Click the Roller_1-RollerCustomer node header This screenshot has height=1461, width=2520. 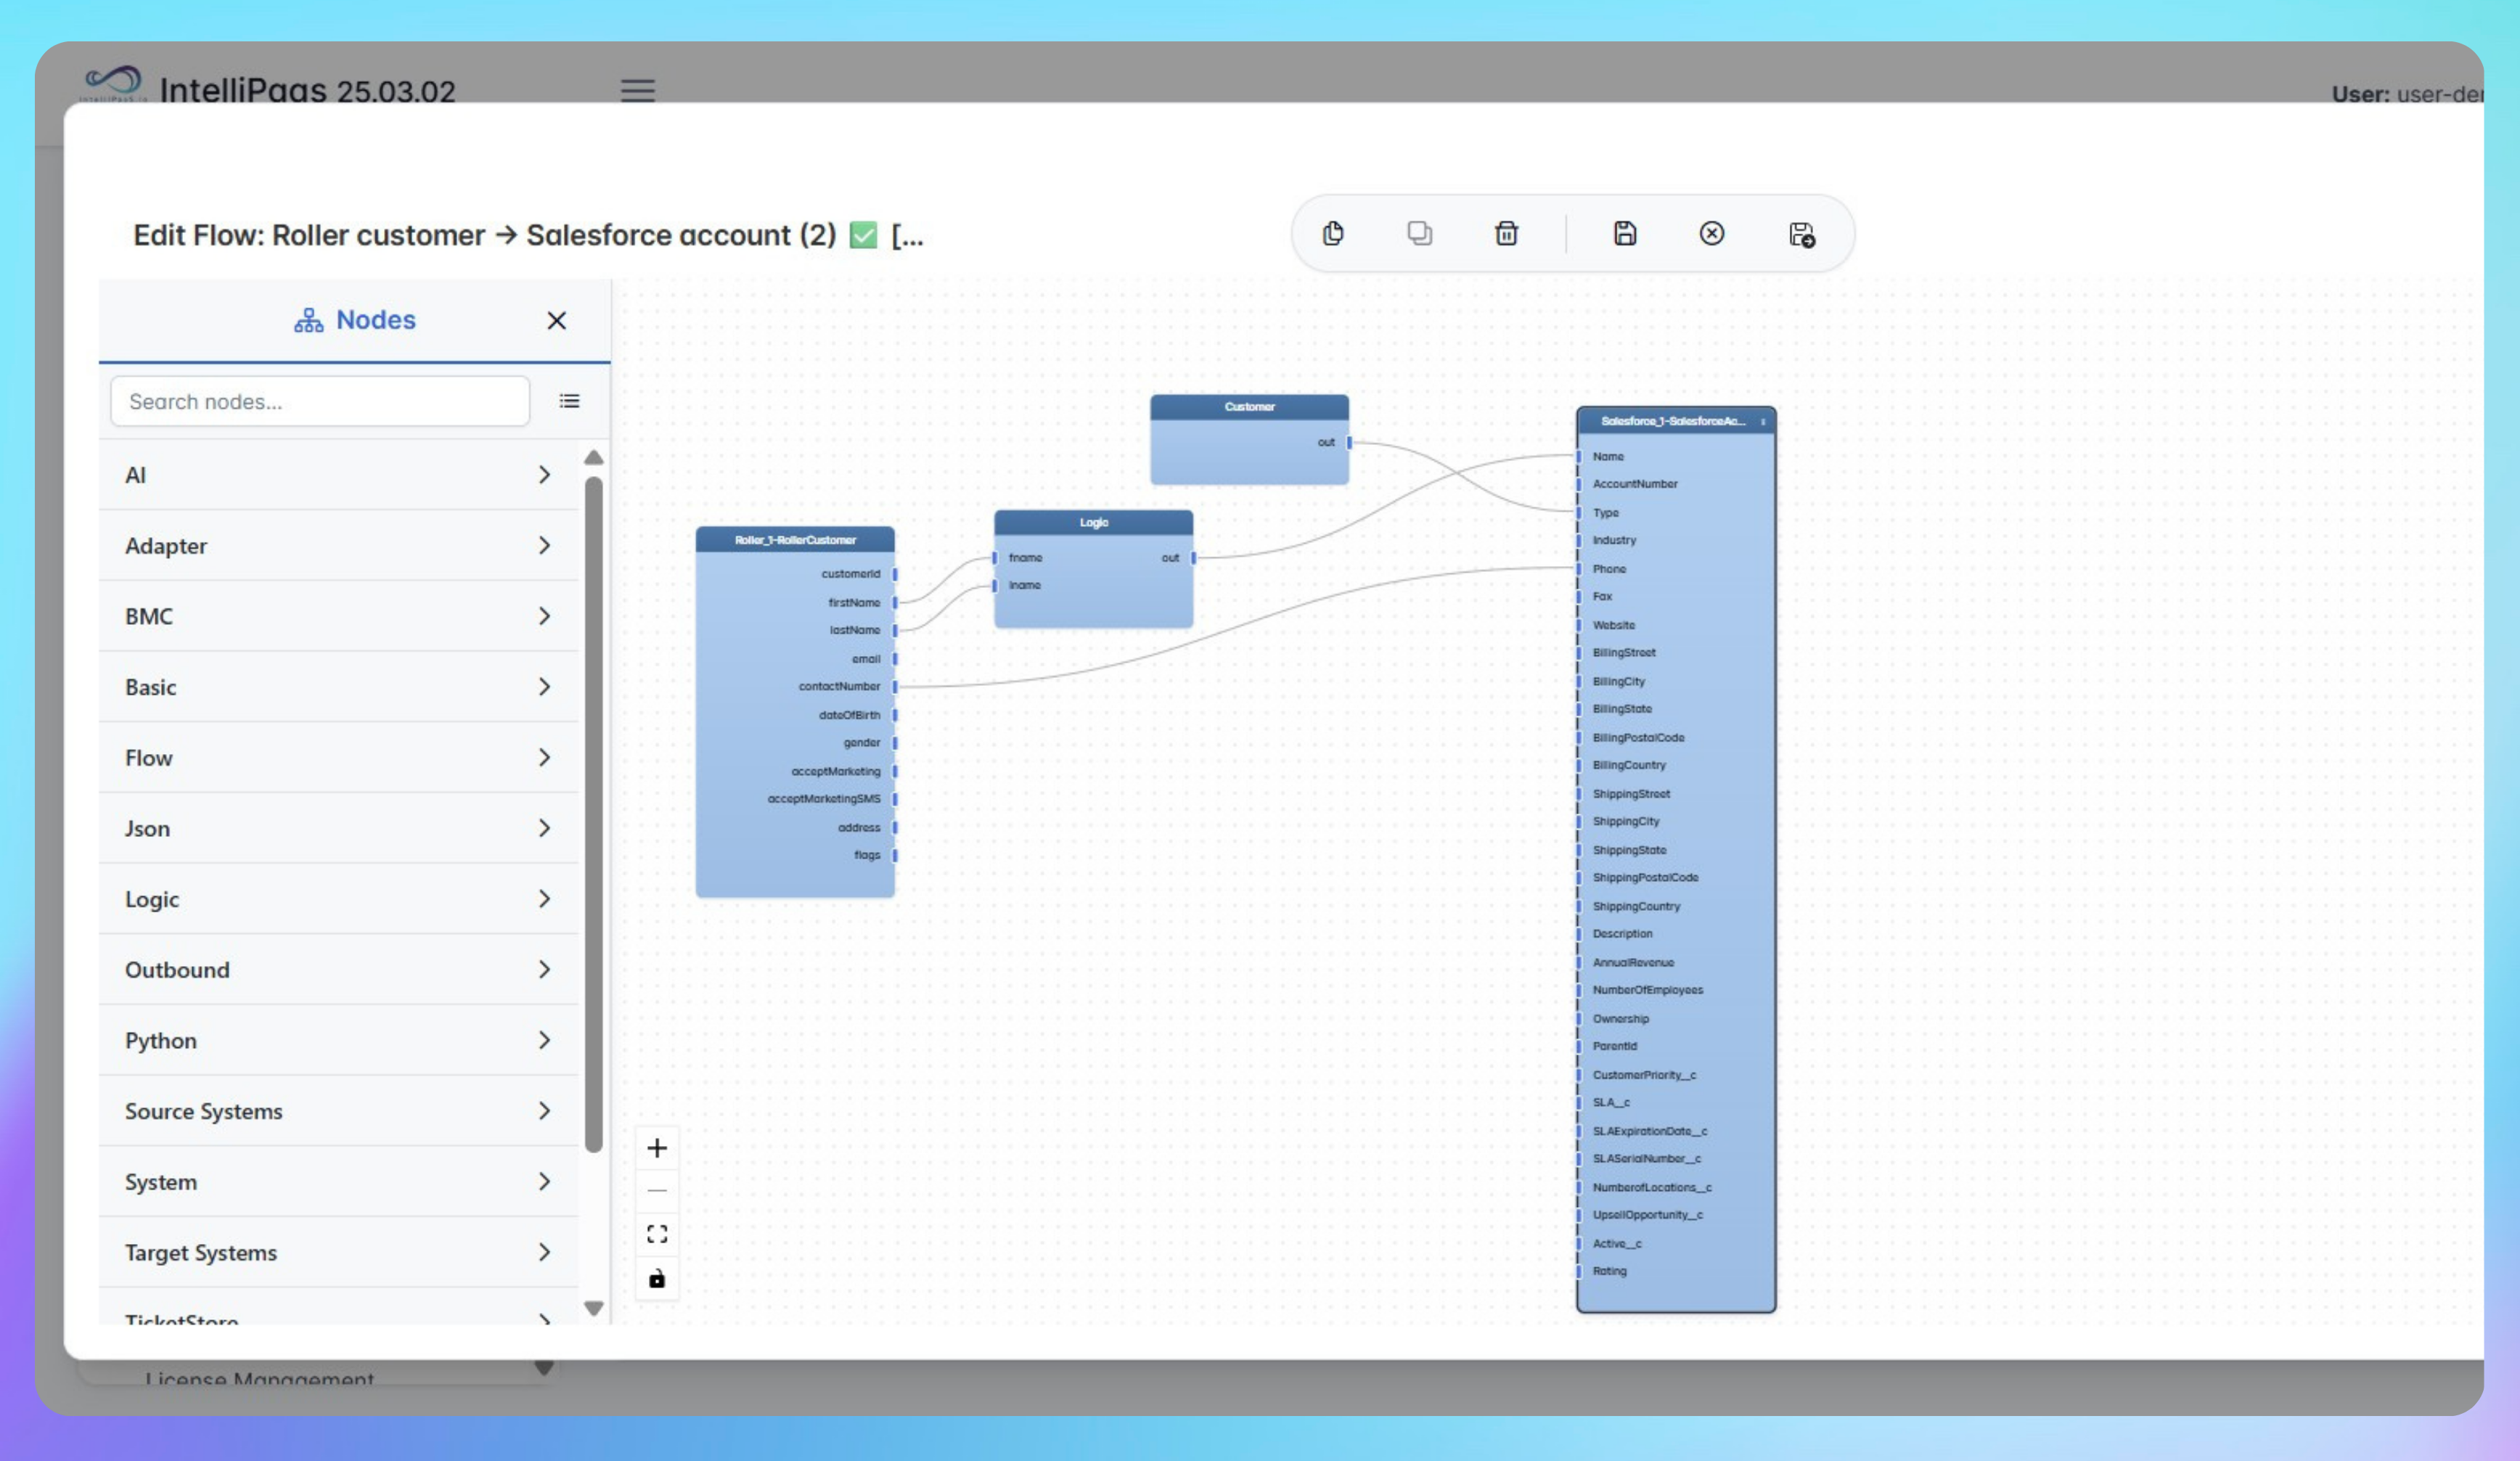(x=795, y=540)
